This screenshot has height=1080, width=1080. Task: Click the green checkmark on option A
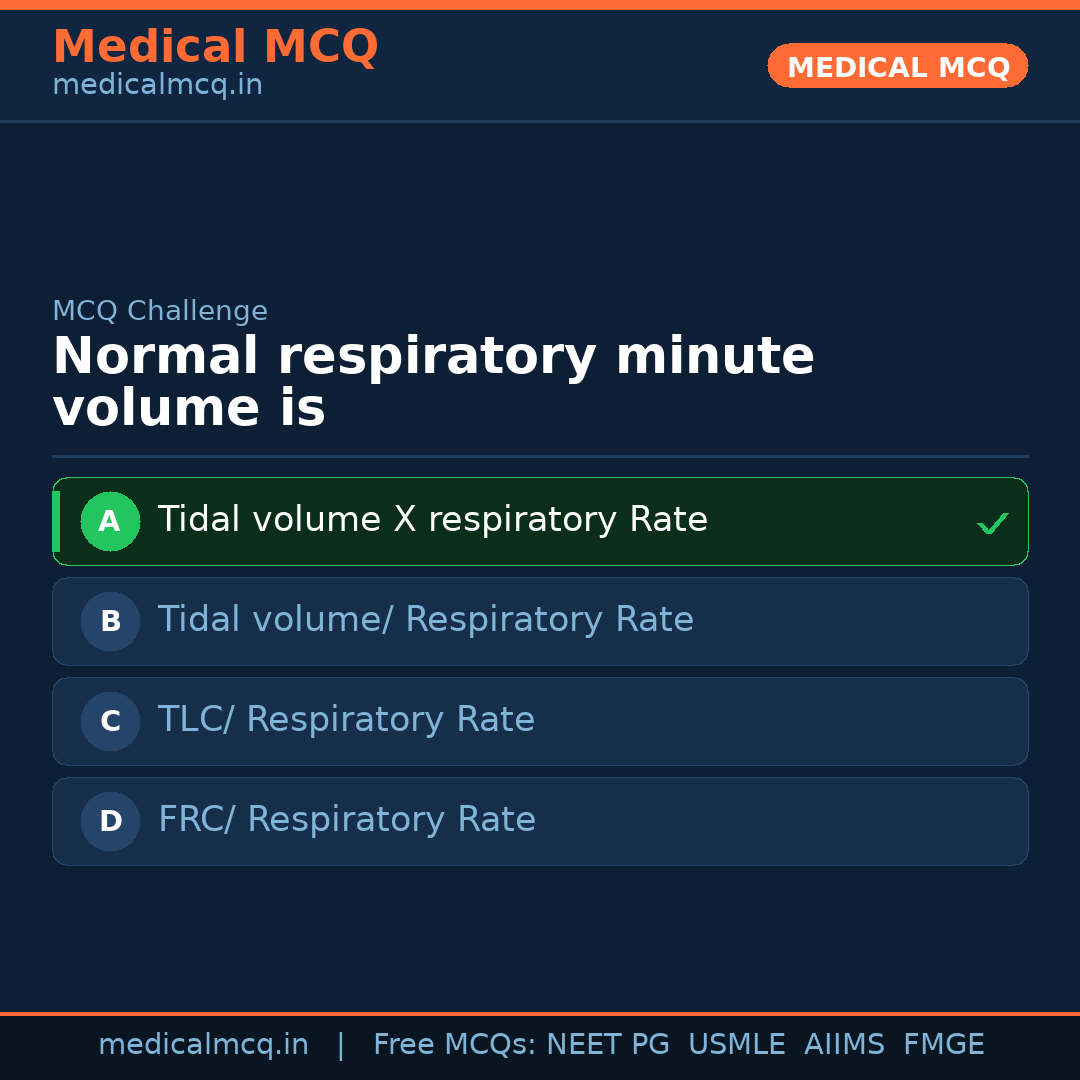point(992,523)
